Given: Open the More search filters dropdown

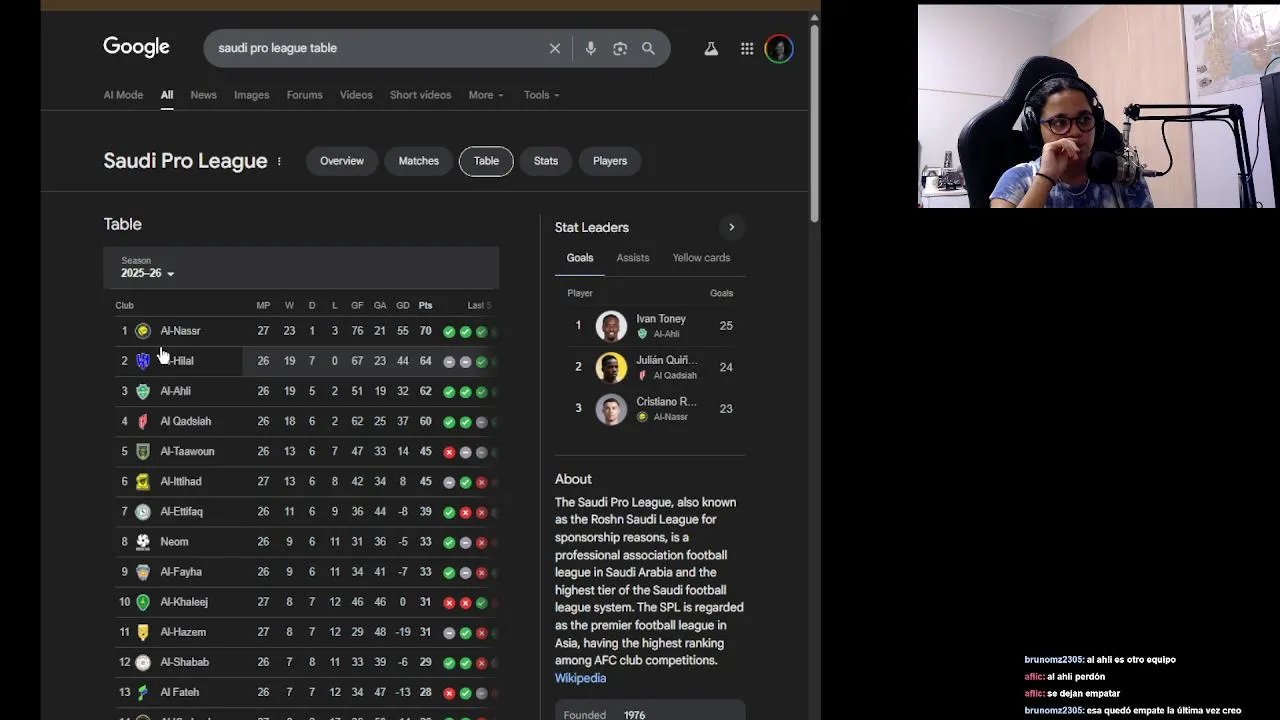Looking at the screenshot, I should click(x=486, y=95).
